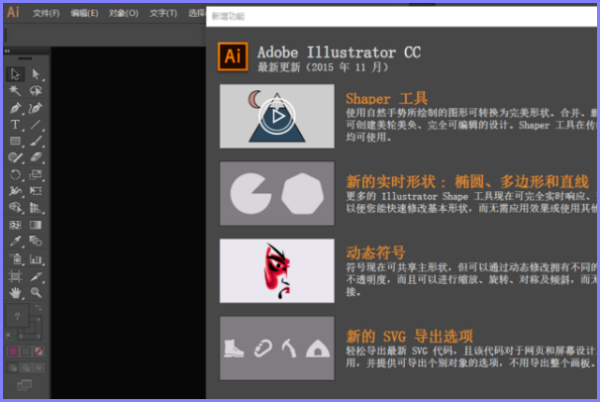Click the Stroke box behind Fill
This screenshot has height=402, width=600.
(x=36, y=332)
